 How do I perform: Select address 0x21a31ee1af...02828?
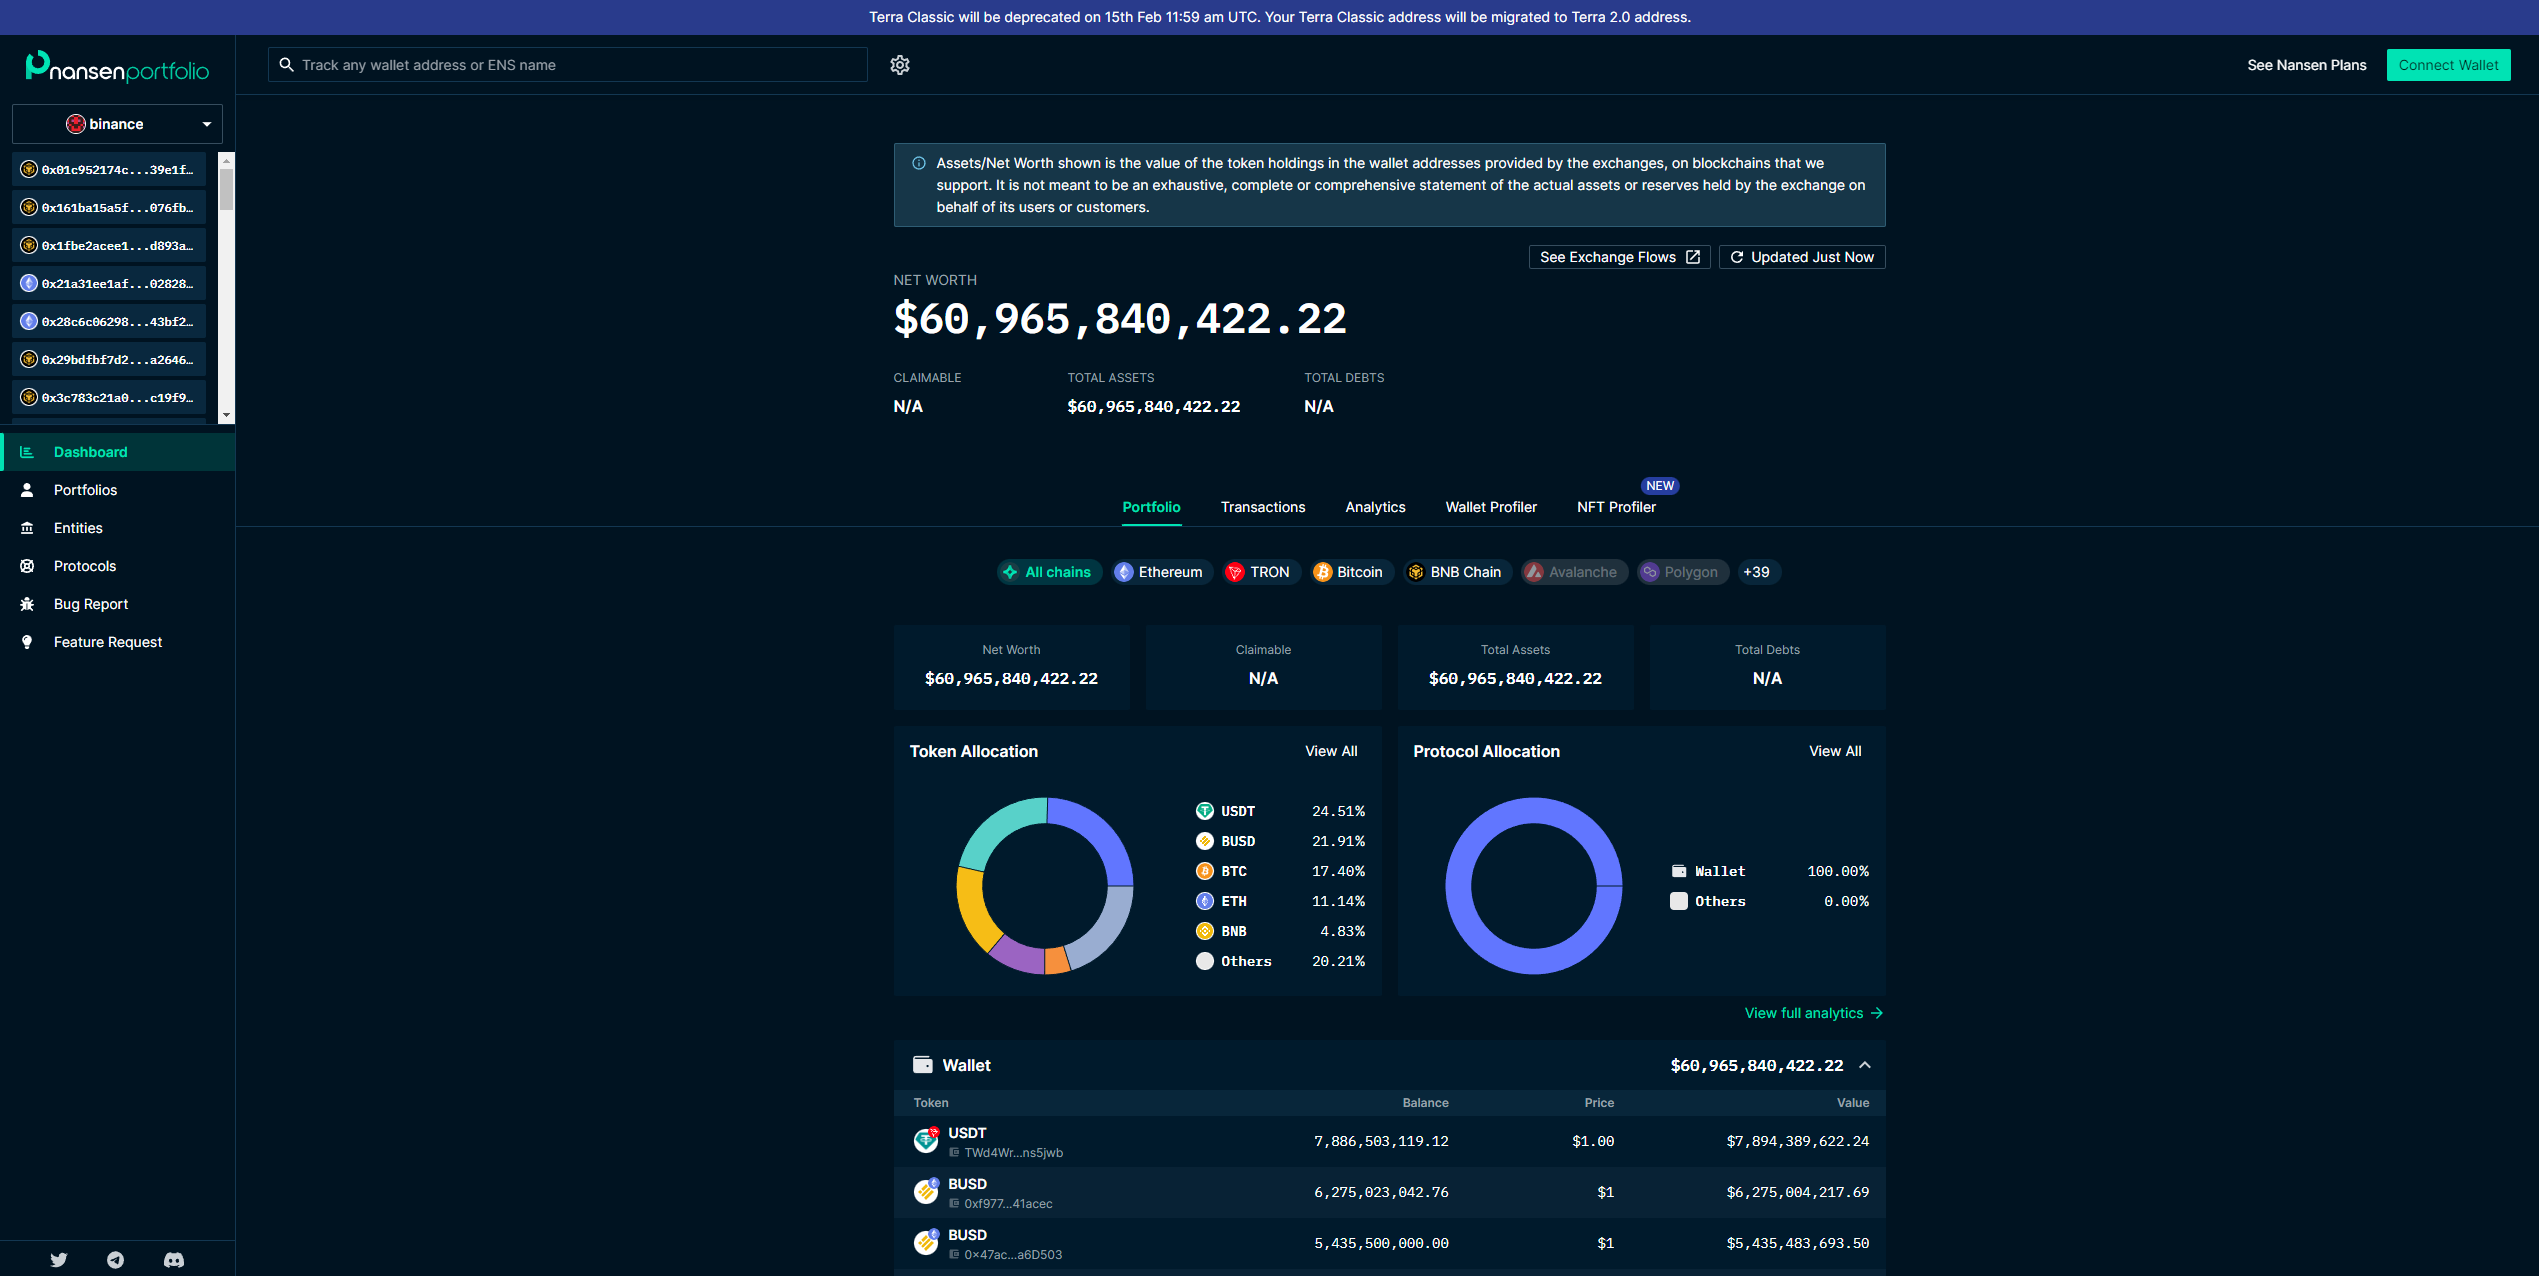point(109,284)
